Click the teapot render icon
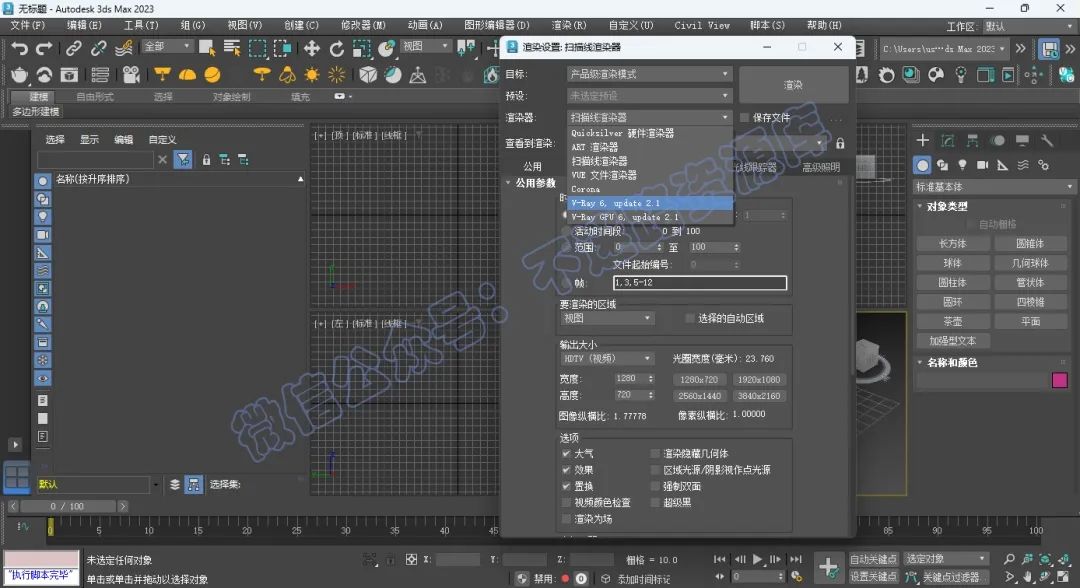 (20, 74)
